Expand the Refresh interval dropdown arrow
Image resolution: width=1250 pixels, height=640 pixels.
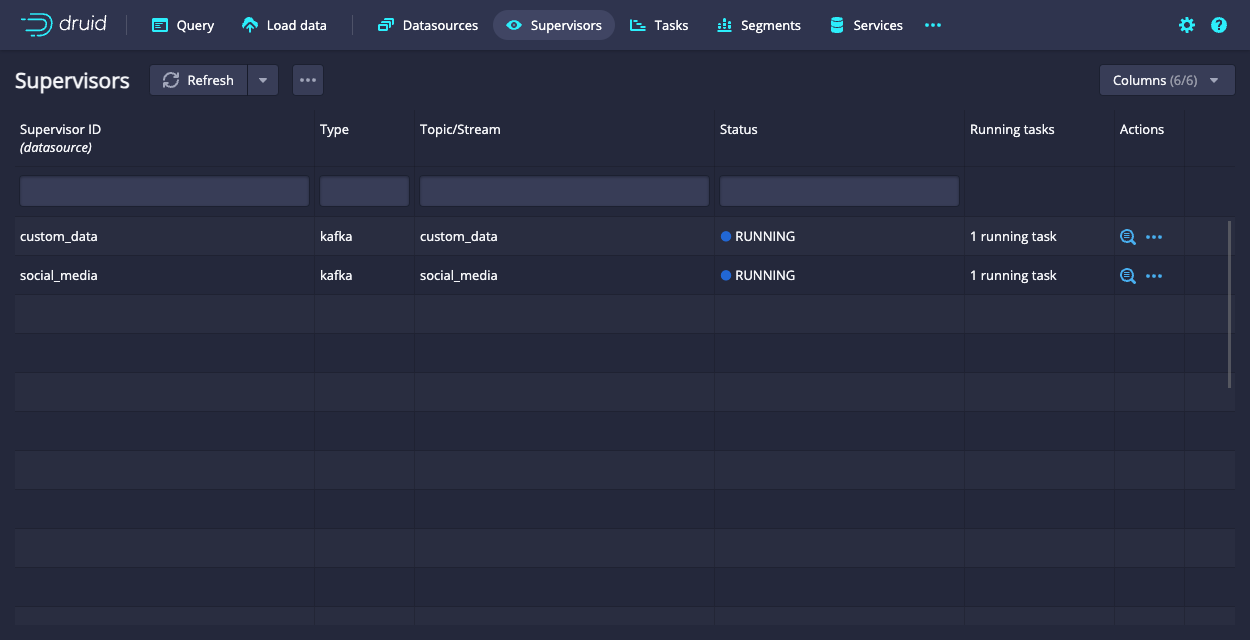tap(263, 80)
